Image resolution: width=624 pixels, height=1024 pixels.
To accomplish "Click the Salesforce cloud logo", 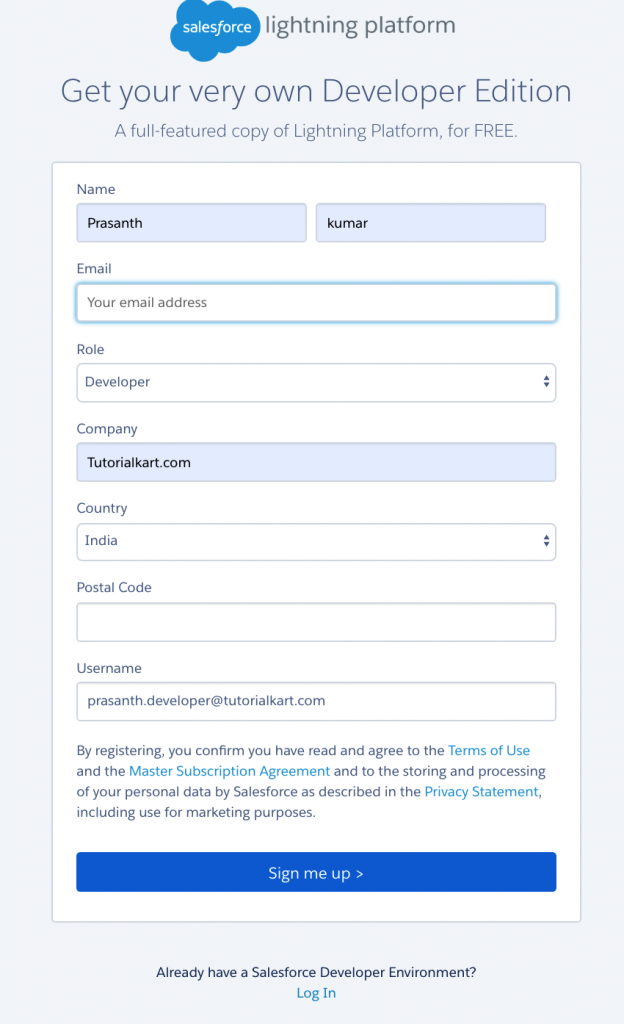I will point(216,30).
